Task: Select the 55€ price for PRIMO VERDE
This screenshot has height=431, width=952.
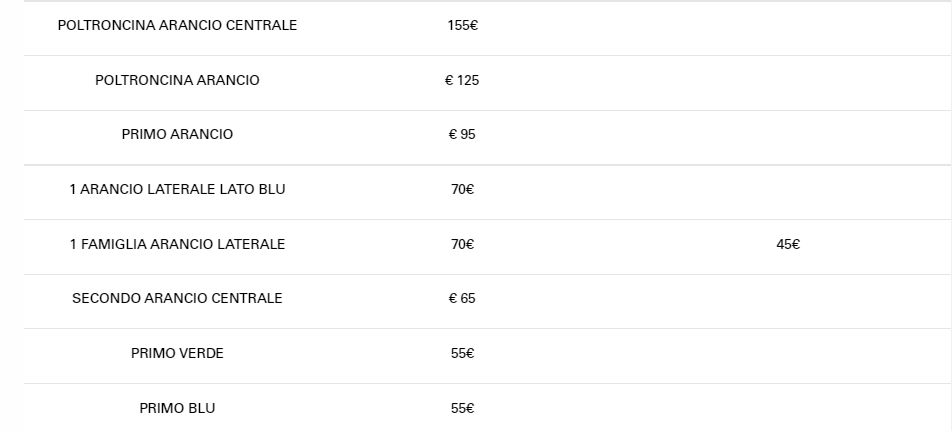Action: click(x=462, y=353)
